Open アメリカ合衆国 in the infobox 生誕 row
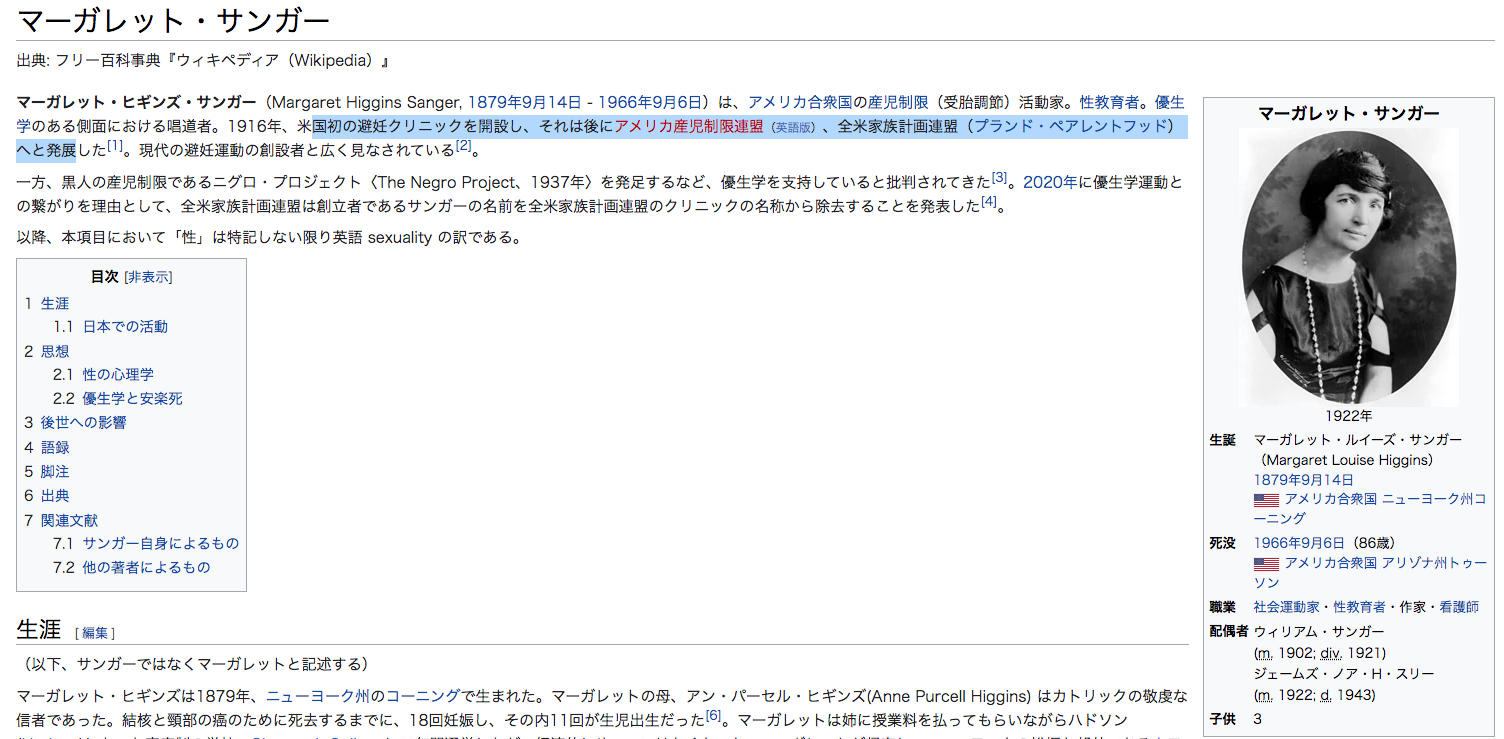 click(1331, 499)
